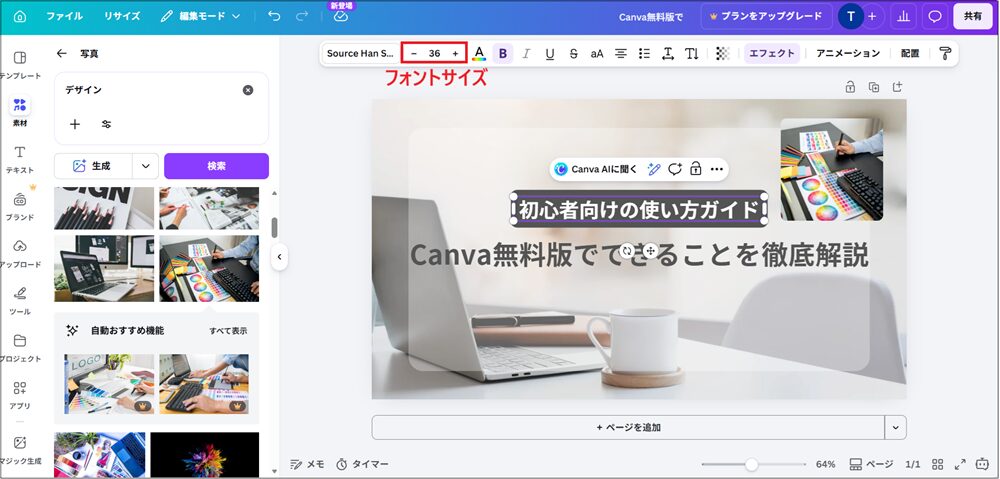Image resolution: width=1000 pixels, height=479 pixels.
Task: Open プロジェクト in the sidebar
Action: coord(20,348)
